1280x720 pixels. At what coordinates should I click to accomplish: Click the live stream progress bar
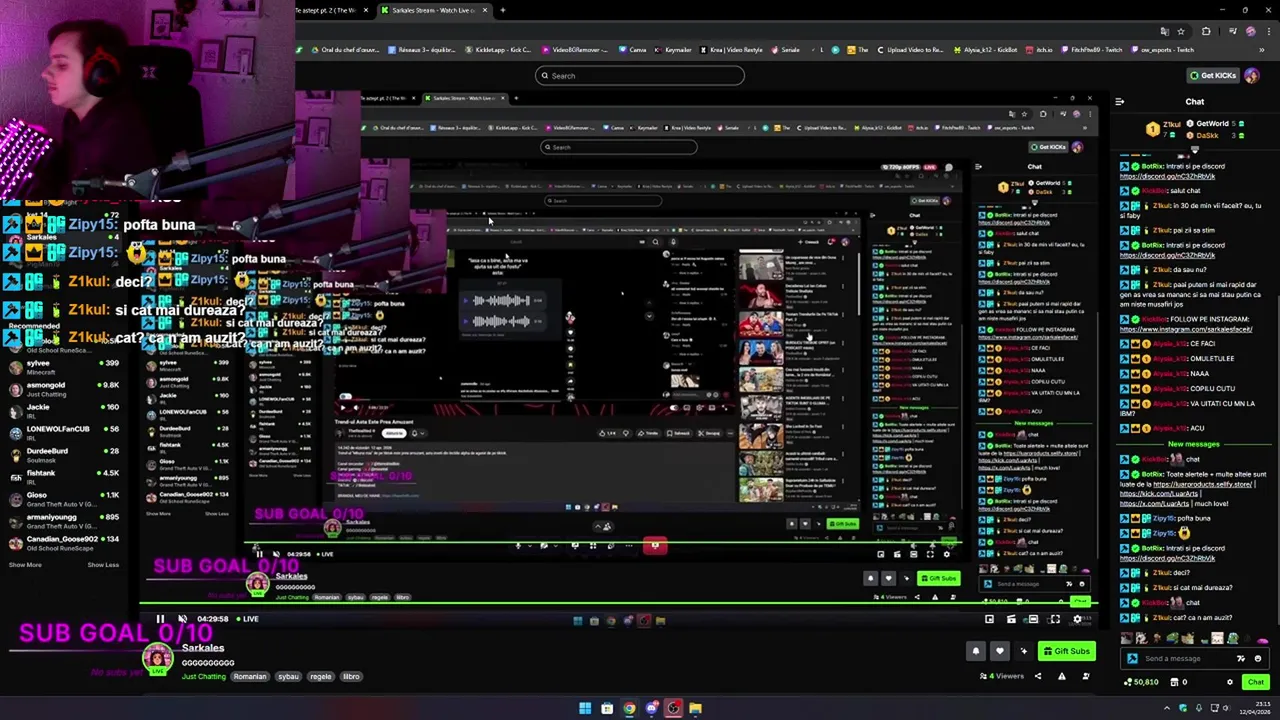coord(618,604)
